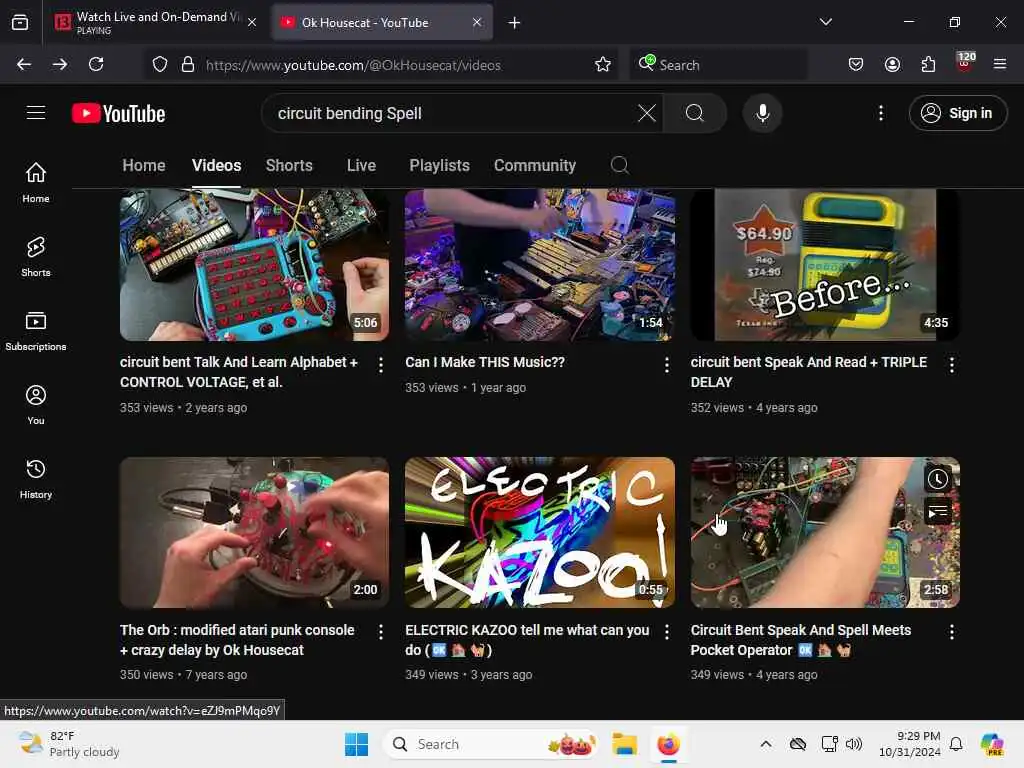Click the Firefox Search box
This screenshot has height=768, width=1024.
718,65
